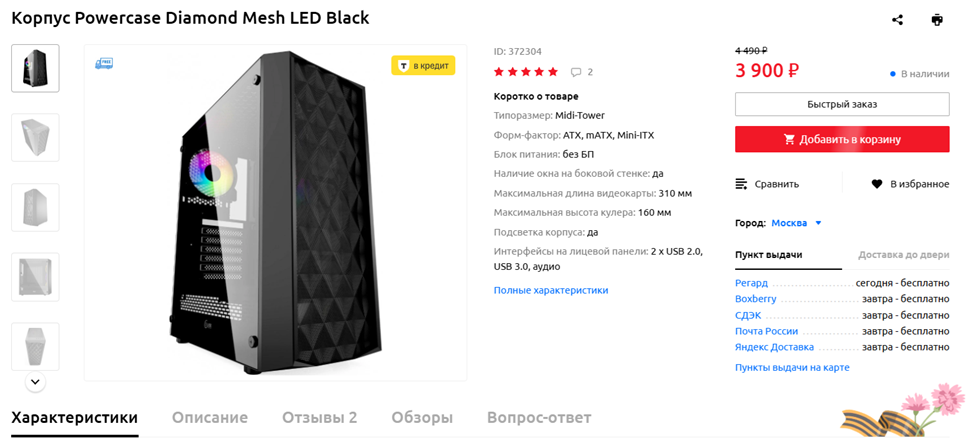Viewport: 974px width, 444px height.
Task: Open the reviews comment icon
Action: pos(576,72)
